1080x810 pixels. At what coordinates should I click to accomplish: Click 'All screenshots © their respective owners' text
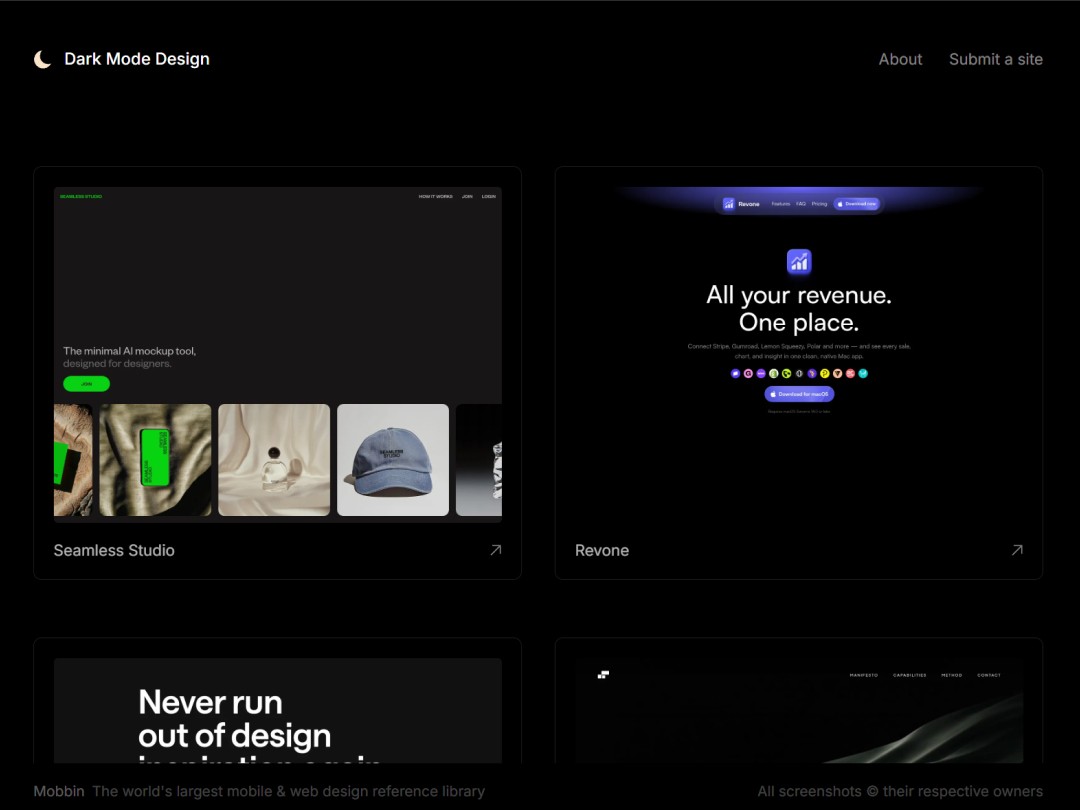pyautogui.click(x=900, y=791)
